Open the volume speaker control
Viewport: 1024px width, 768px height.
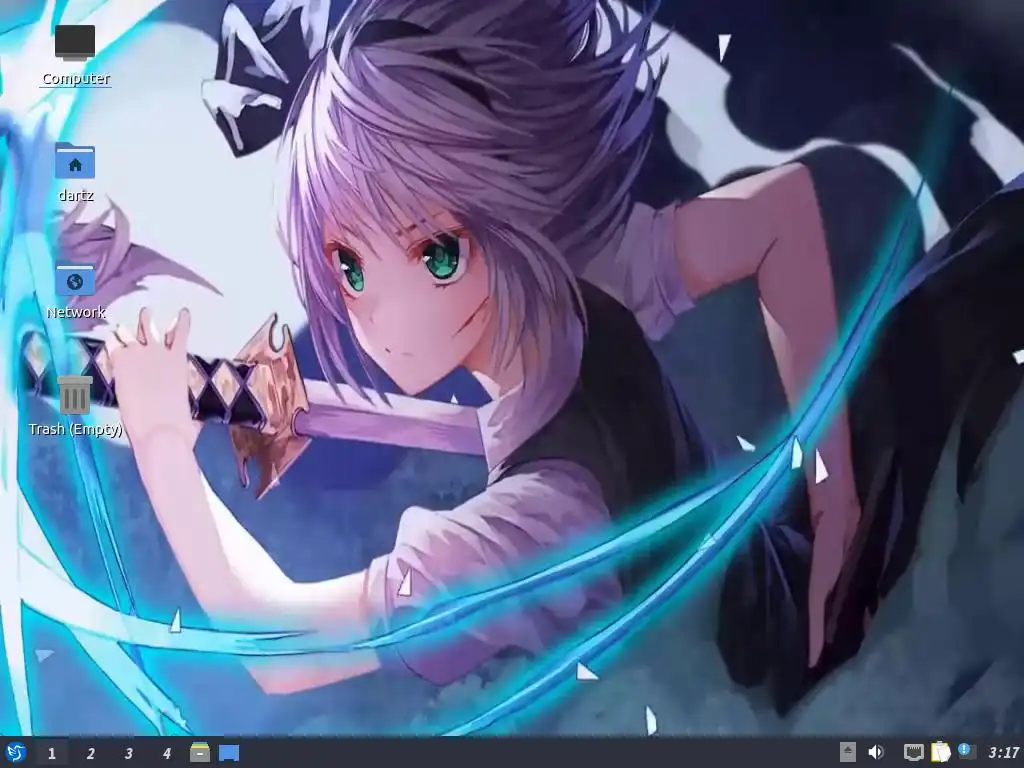pos(876,752)
